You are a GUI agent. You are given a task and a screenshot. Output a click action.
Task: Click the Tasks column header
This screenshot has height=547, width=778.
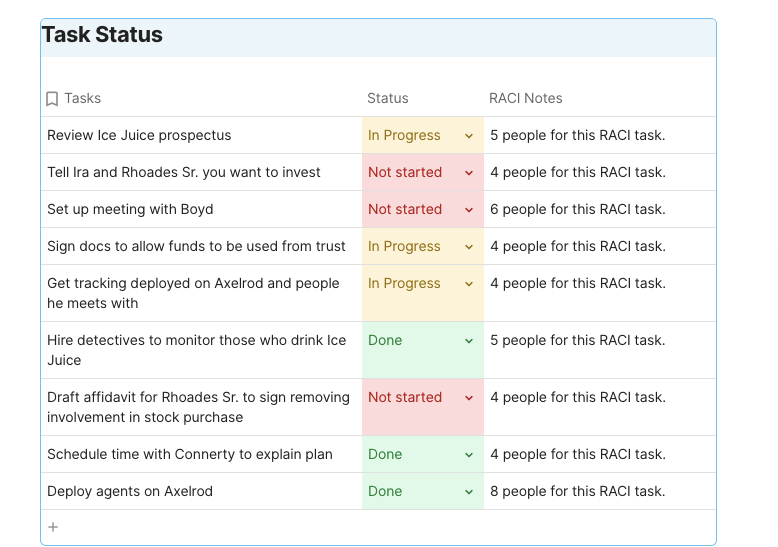(82, 98)
